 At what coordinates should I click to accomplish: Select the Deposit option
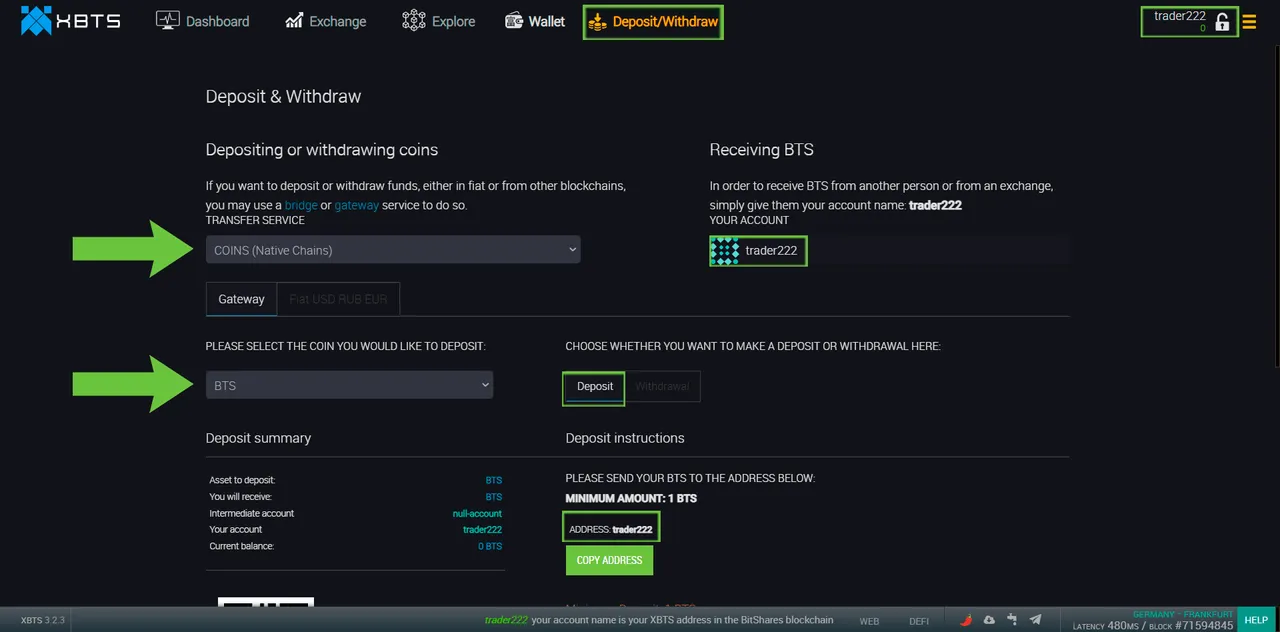click(595, 386)
